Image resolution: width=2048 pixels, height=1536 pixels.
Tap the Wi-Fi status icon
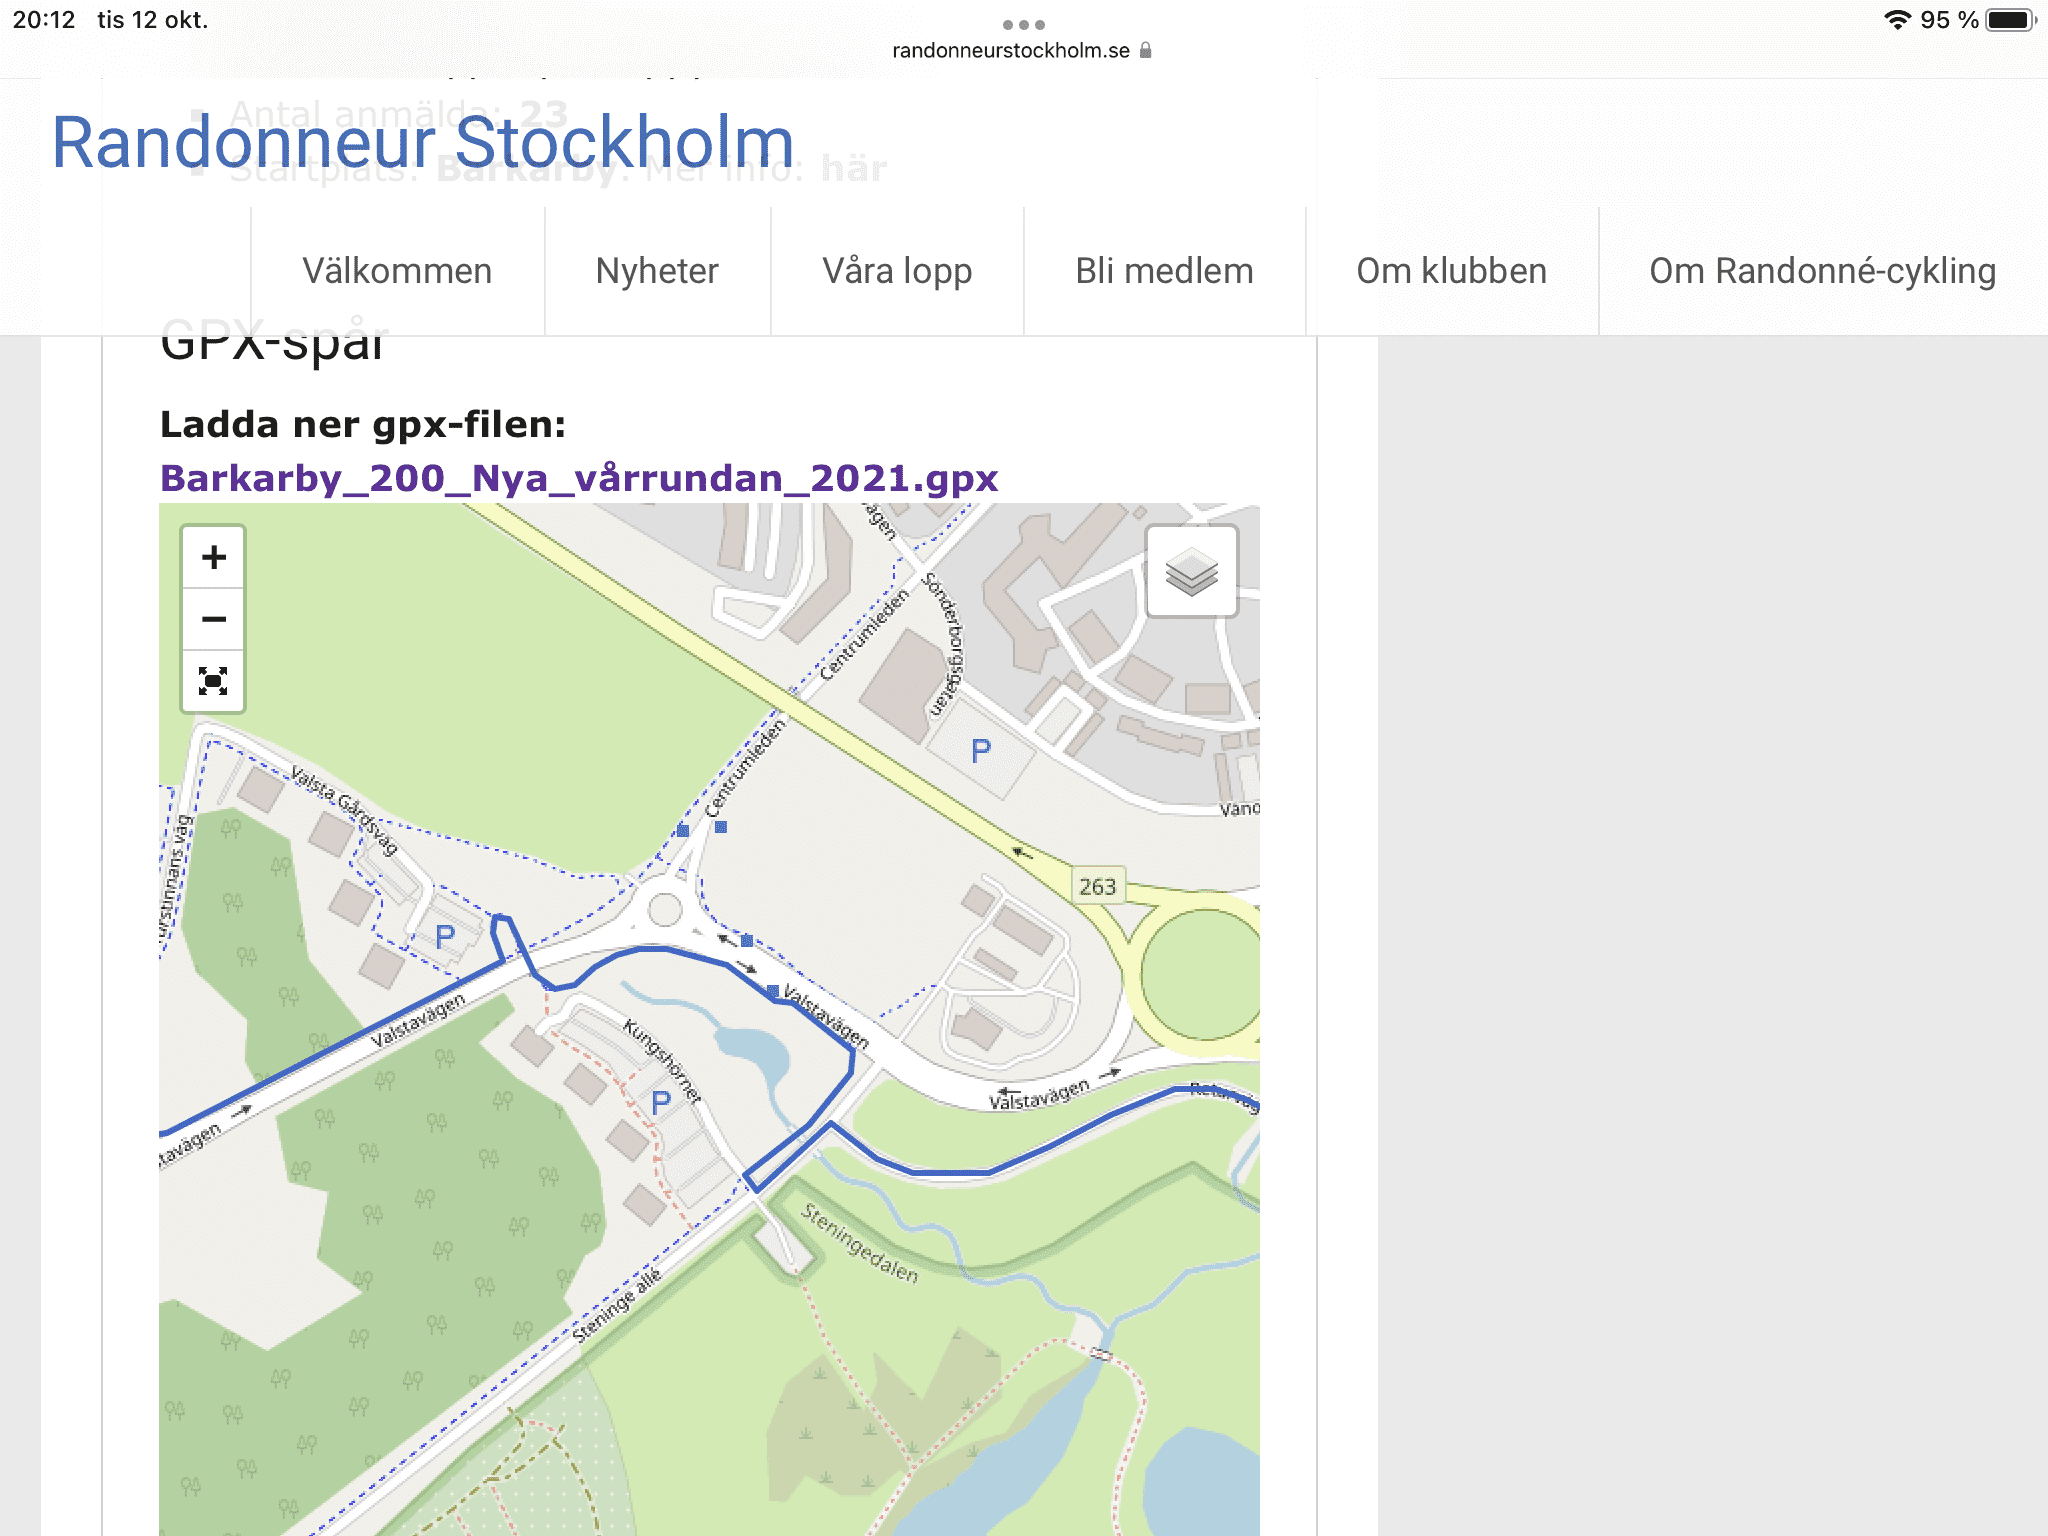1897,20
